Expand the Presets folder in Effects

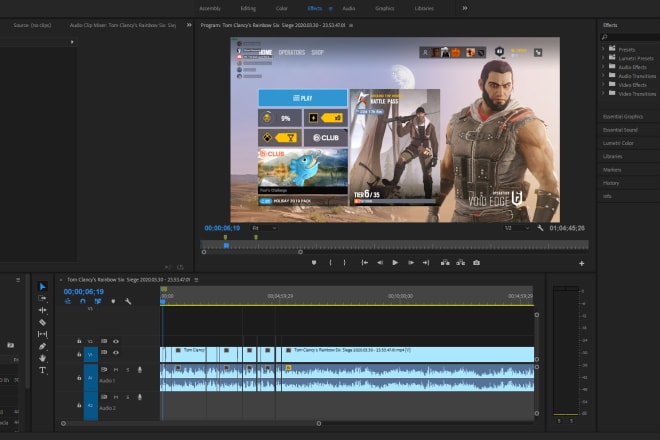[603, 49]
